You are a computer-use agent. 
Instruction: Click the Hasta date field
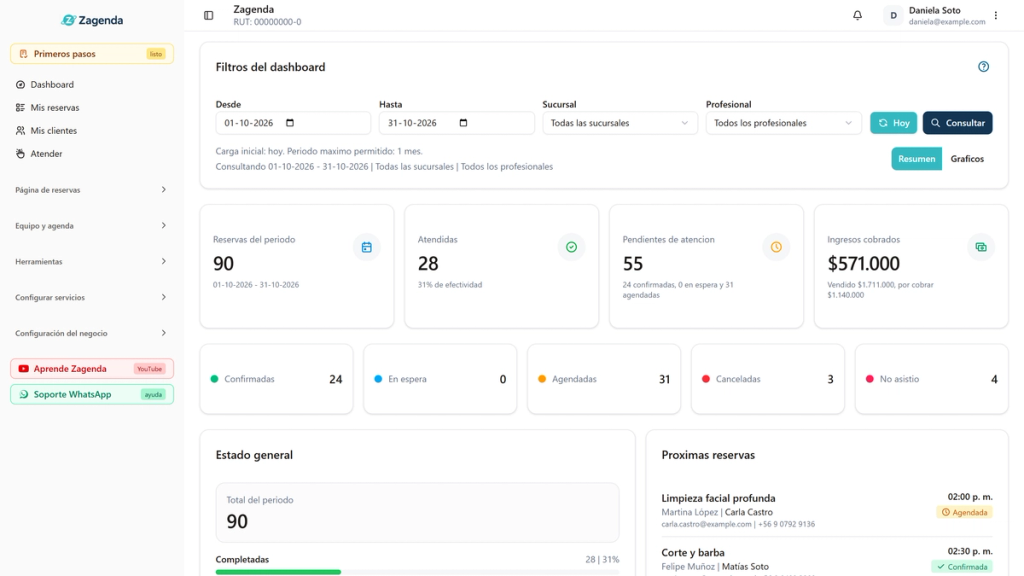[x=456, y=123]
